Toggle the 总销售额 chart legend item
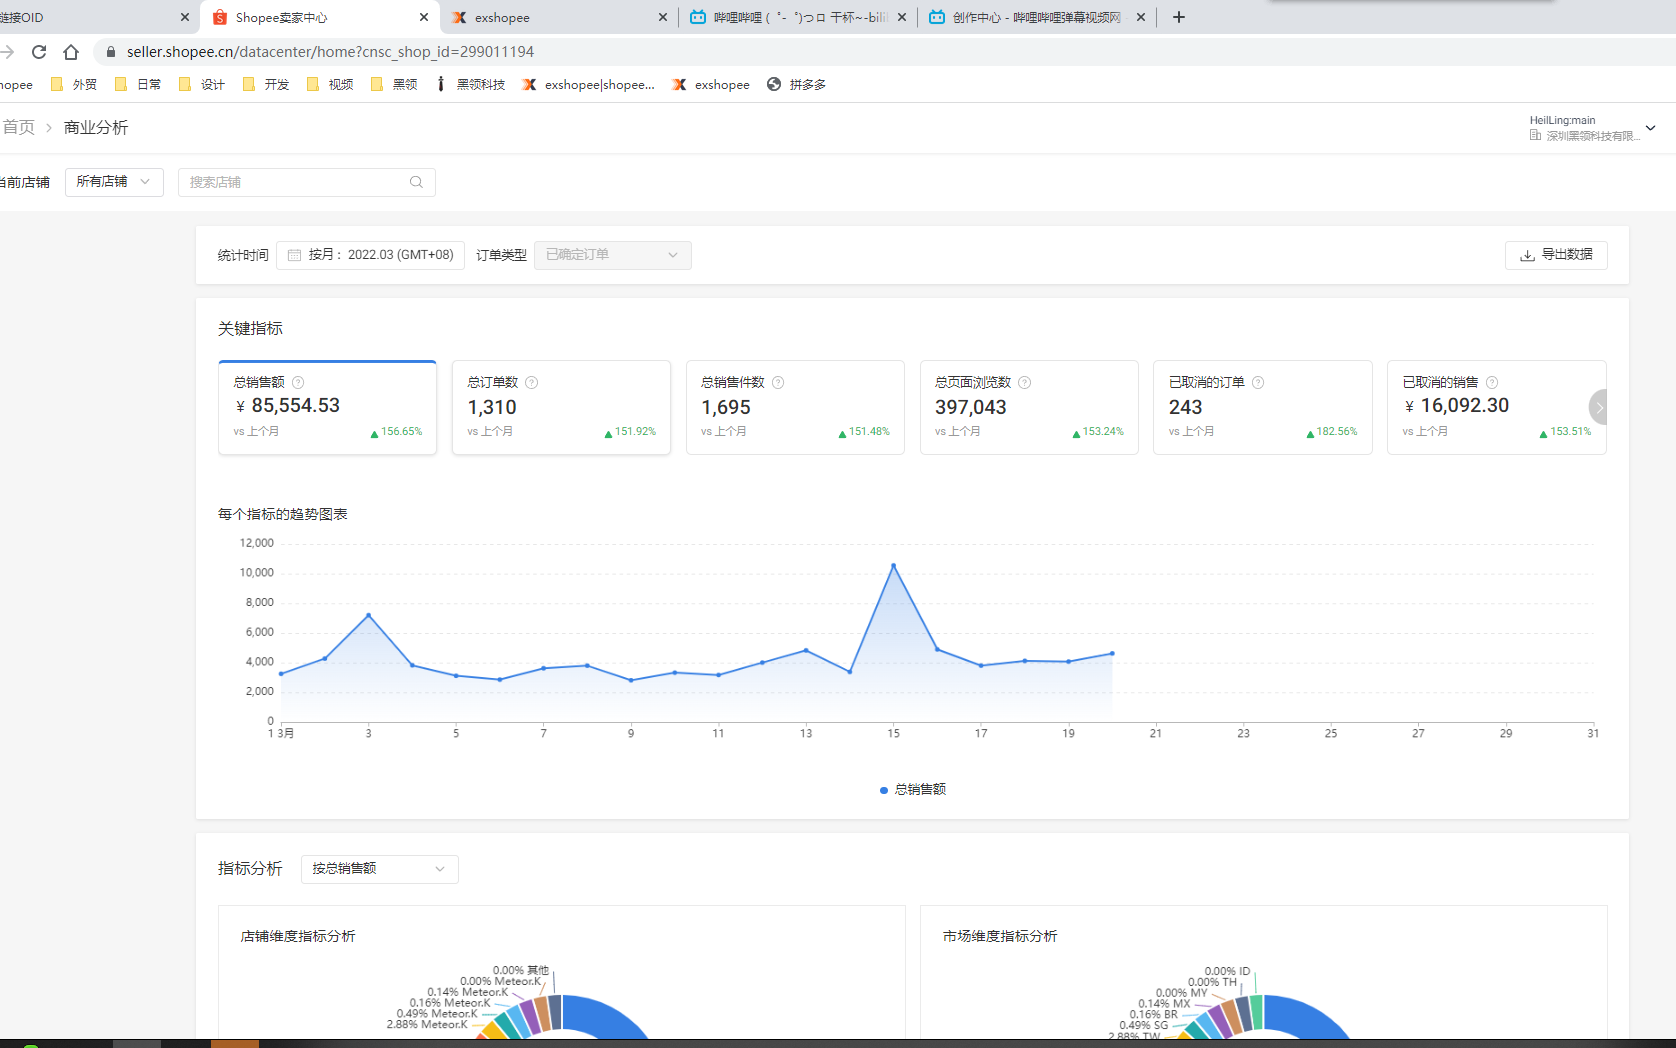This screenshot has height=1048, width=1676. [913, 790]
